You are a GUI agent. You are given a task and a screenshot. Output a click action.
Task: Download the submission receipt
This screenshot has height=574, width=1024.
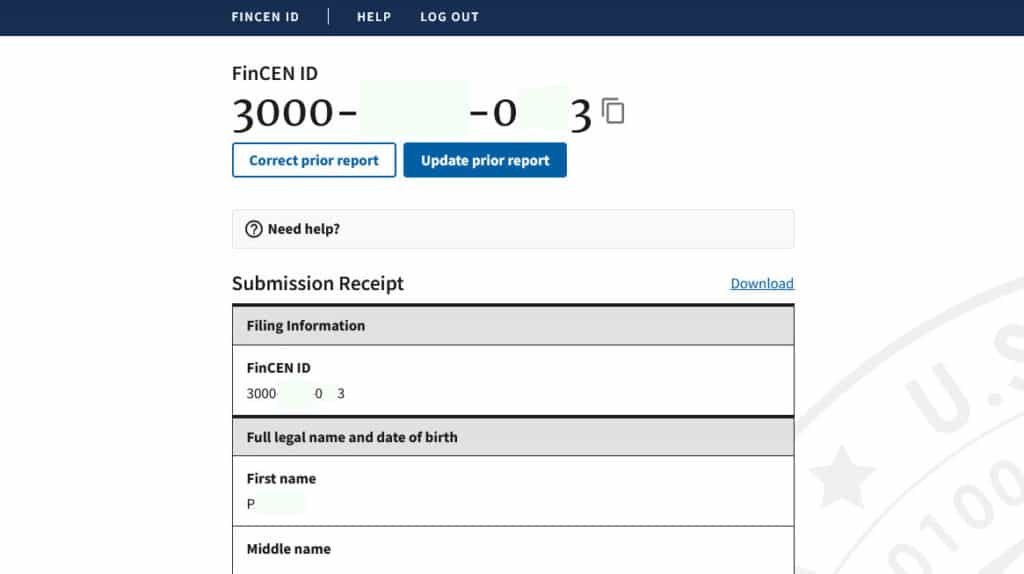(762, 284)
